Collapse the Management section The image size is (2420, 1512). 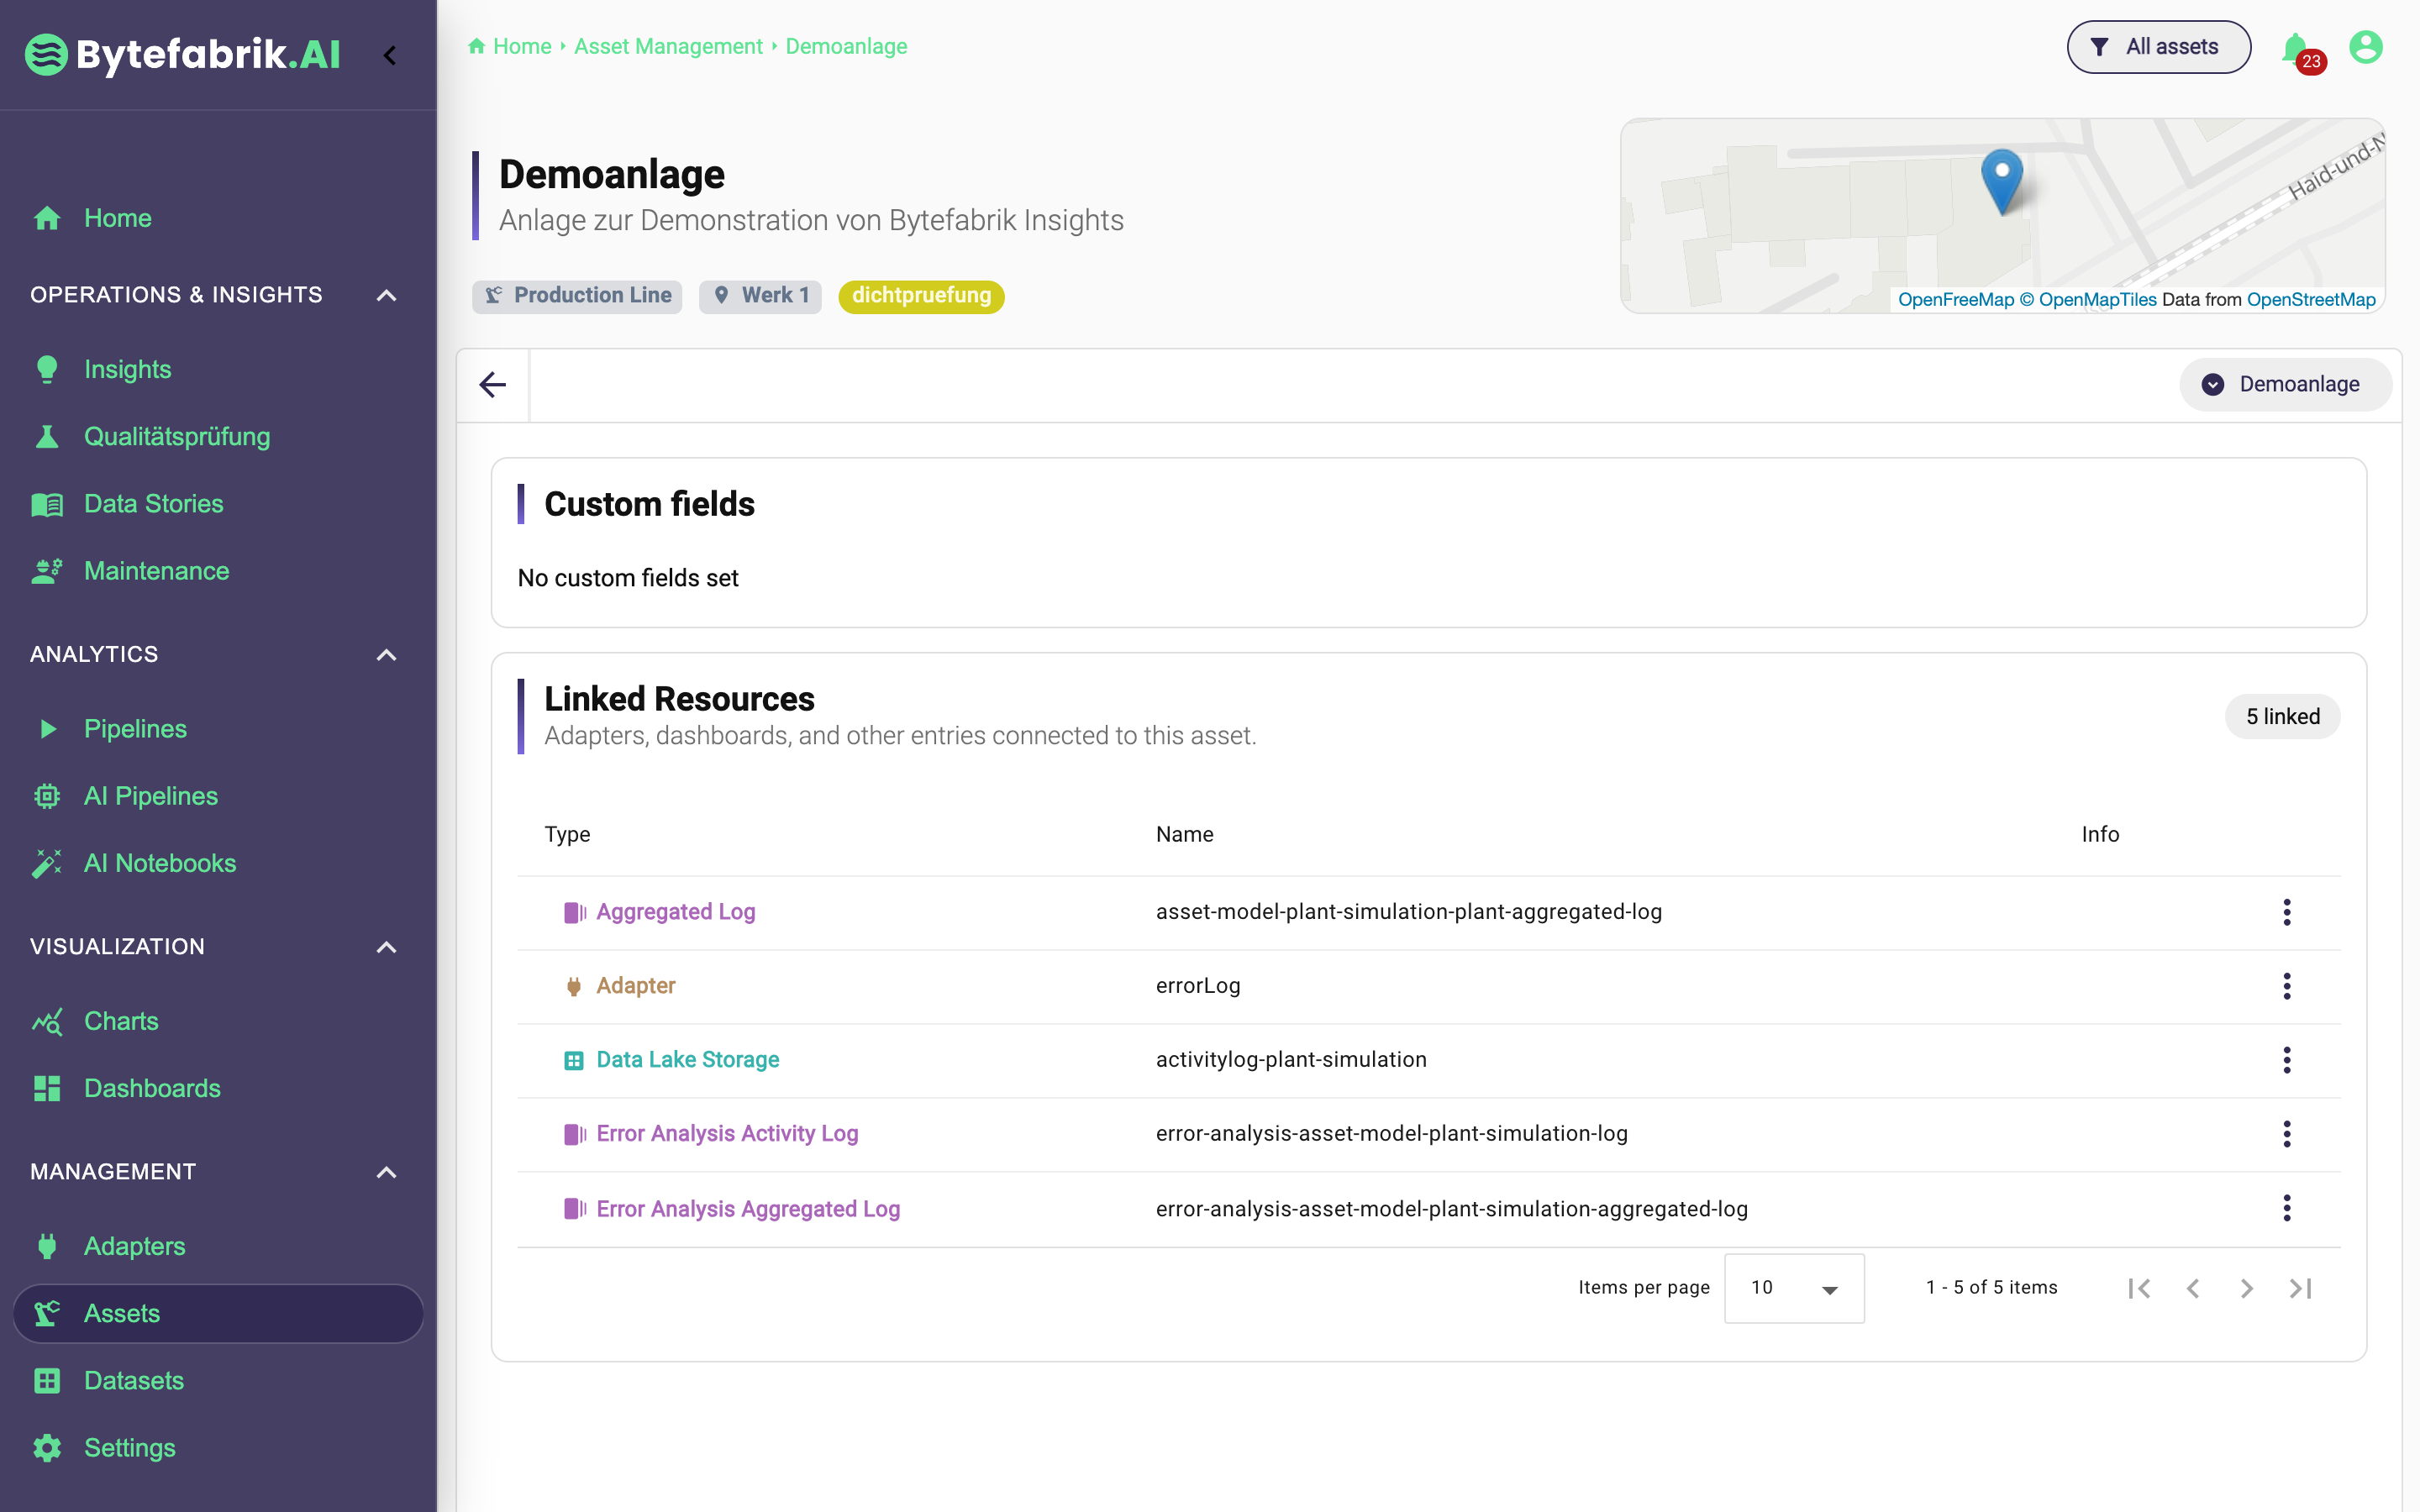coord(386,1172)
